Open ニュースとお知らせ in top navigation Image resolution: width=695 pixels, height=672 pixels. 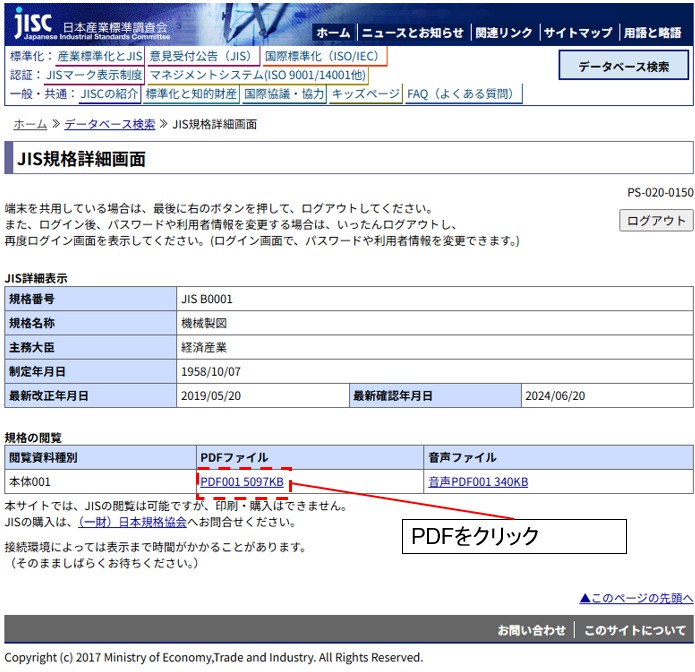(413, 33)
